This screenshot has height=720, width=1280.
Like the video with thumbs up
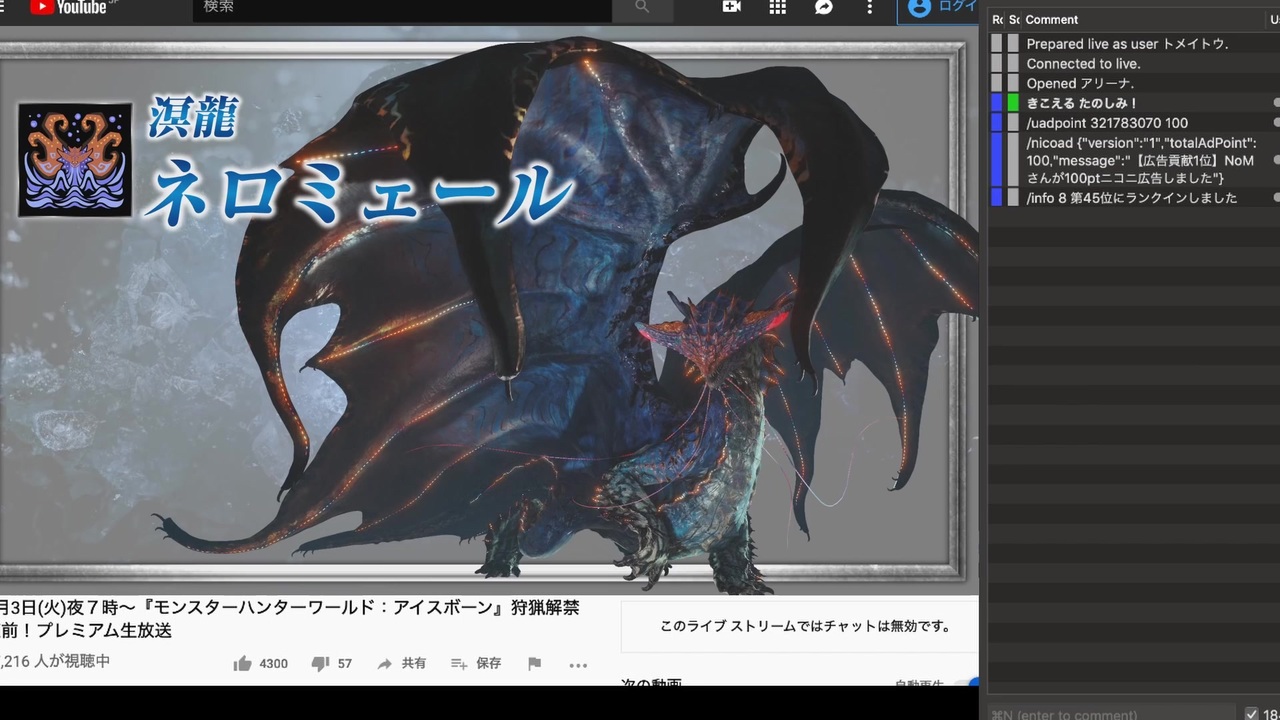[260, 663]
